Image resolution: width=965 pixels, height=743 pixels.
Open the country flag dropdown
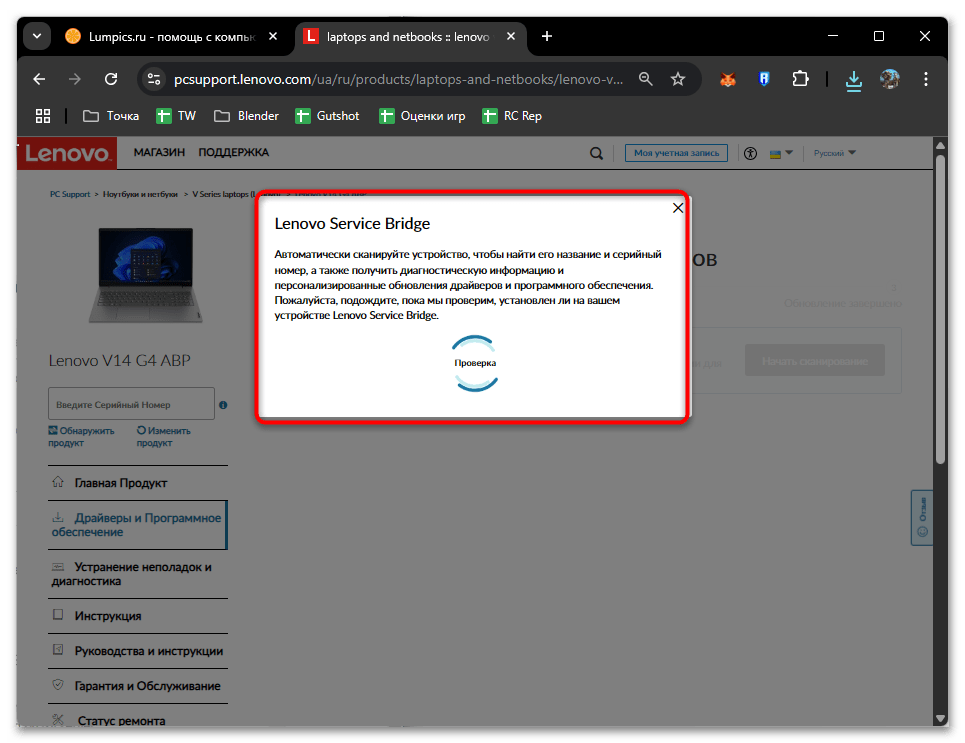point(781,153)
